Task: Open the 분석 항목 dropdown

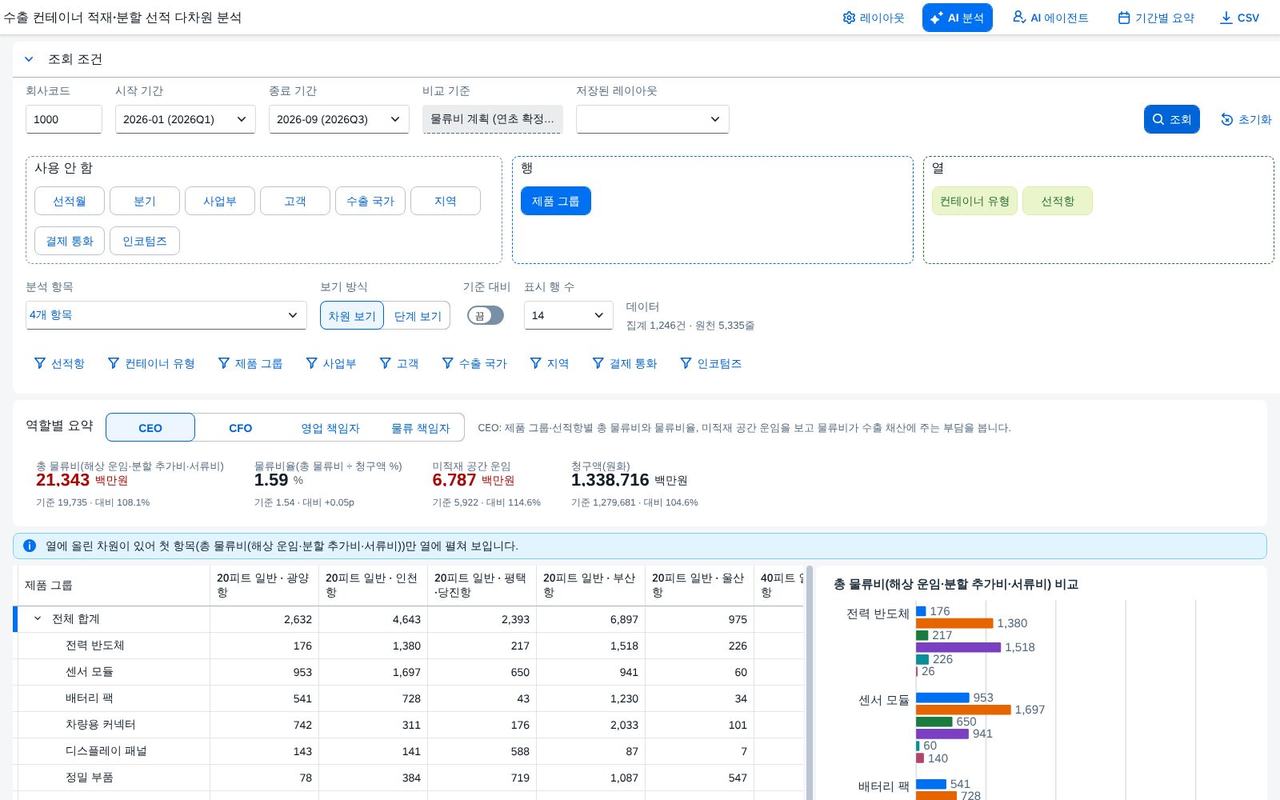Action: (166, 315)
